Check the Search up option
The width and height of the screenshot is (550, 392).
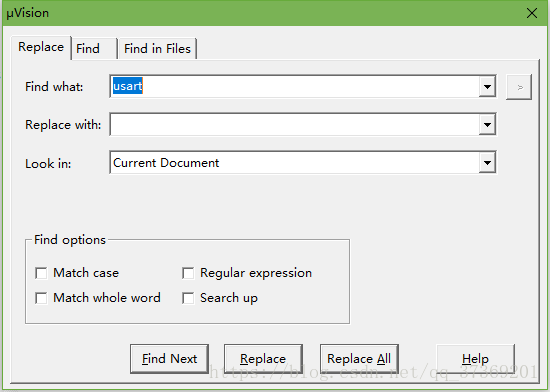(188, 298)
